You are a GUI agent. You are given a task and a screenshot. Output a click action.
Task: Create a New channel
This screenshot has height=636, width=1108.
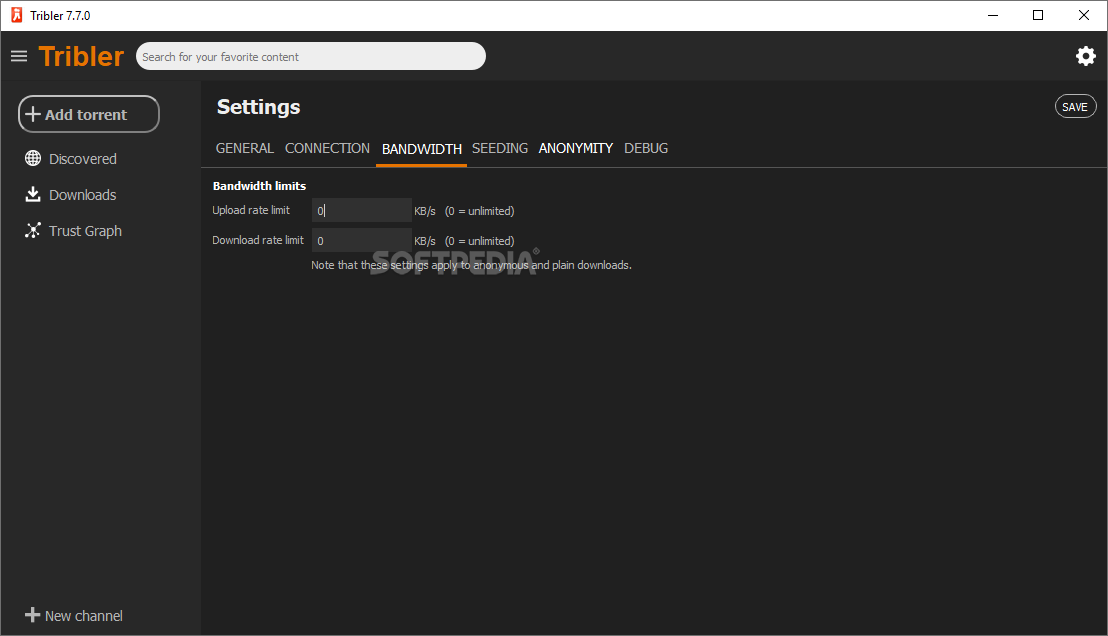(73, 616)
